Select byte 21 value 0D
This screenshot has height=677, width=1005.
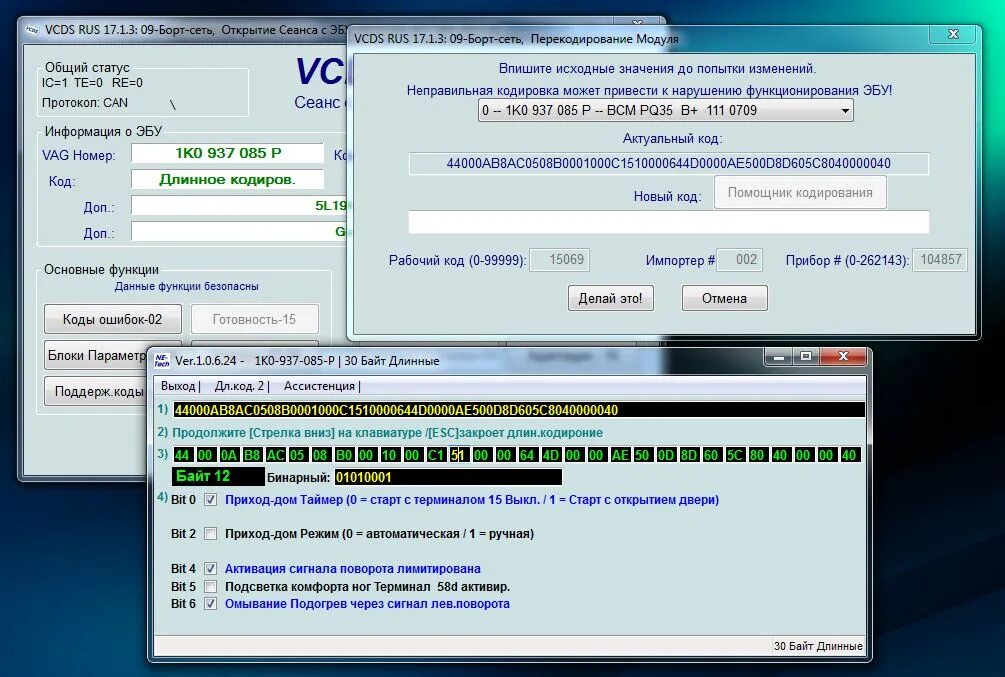click(x=665, y=455)
